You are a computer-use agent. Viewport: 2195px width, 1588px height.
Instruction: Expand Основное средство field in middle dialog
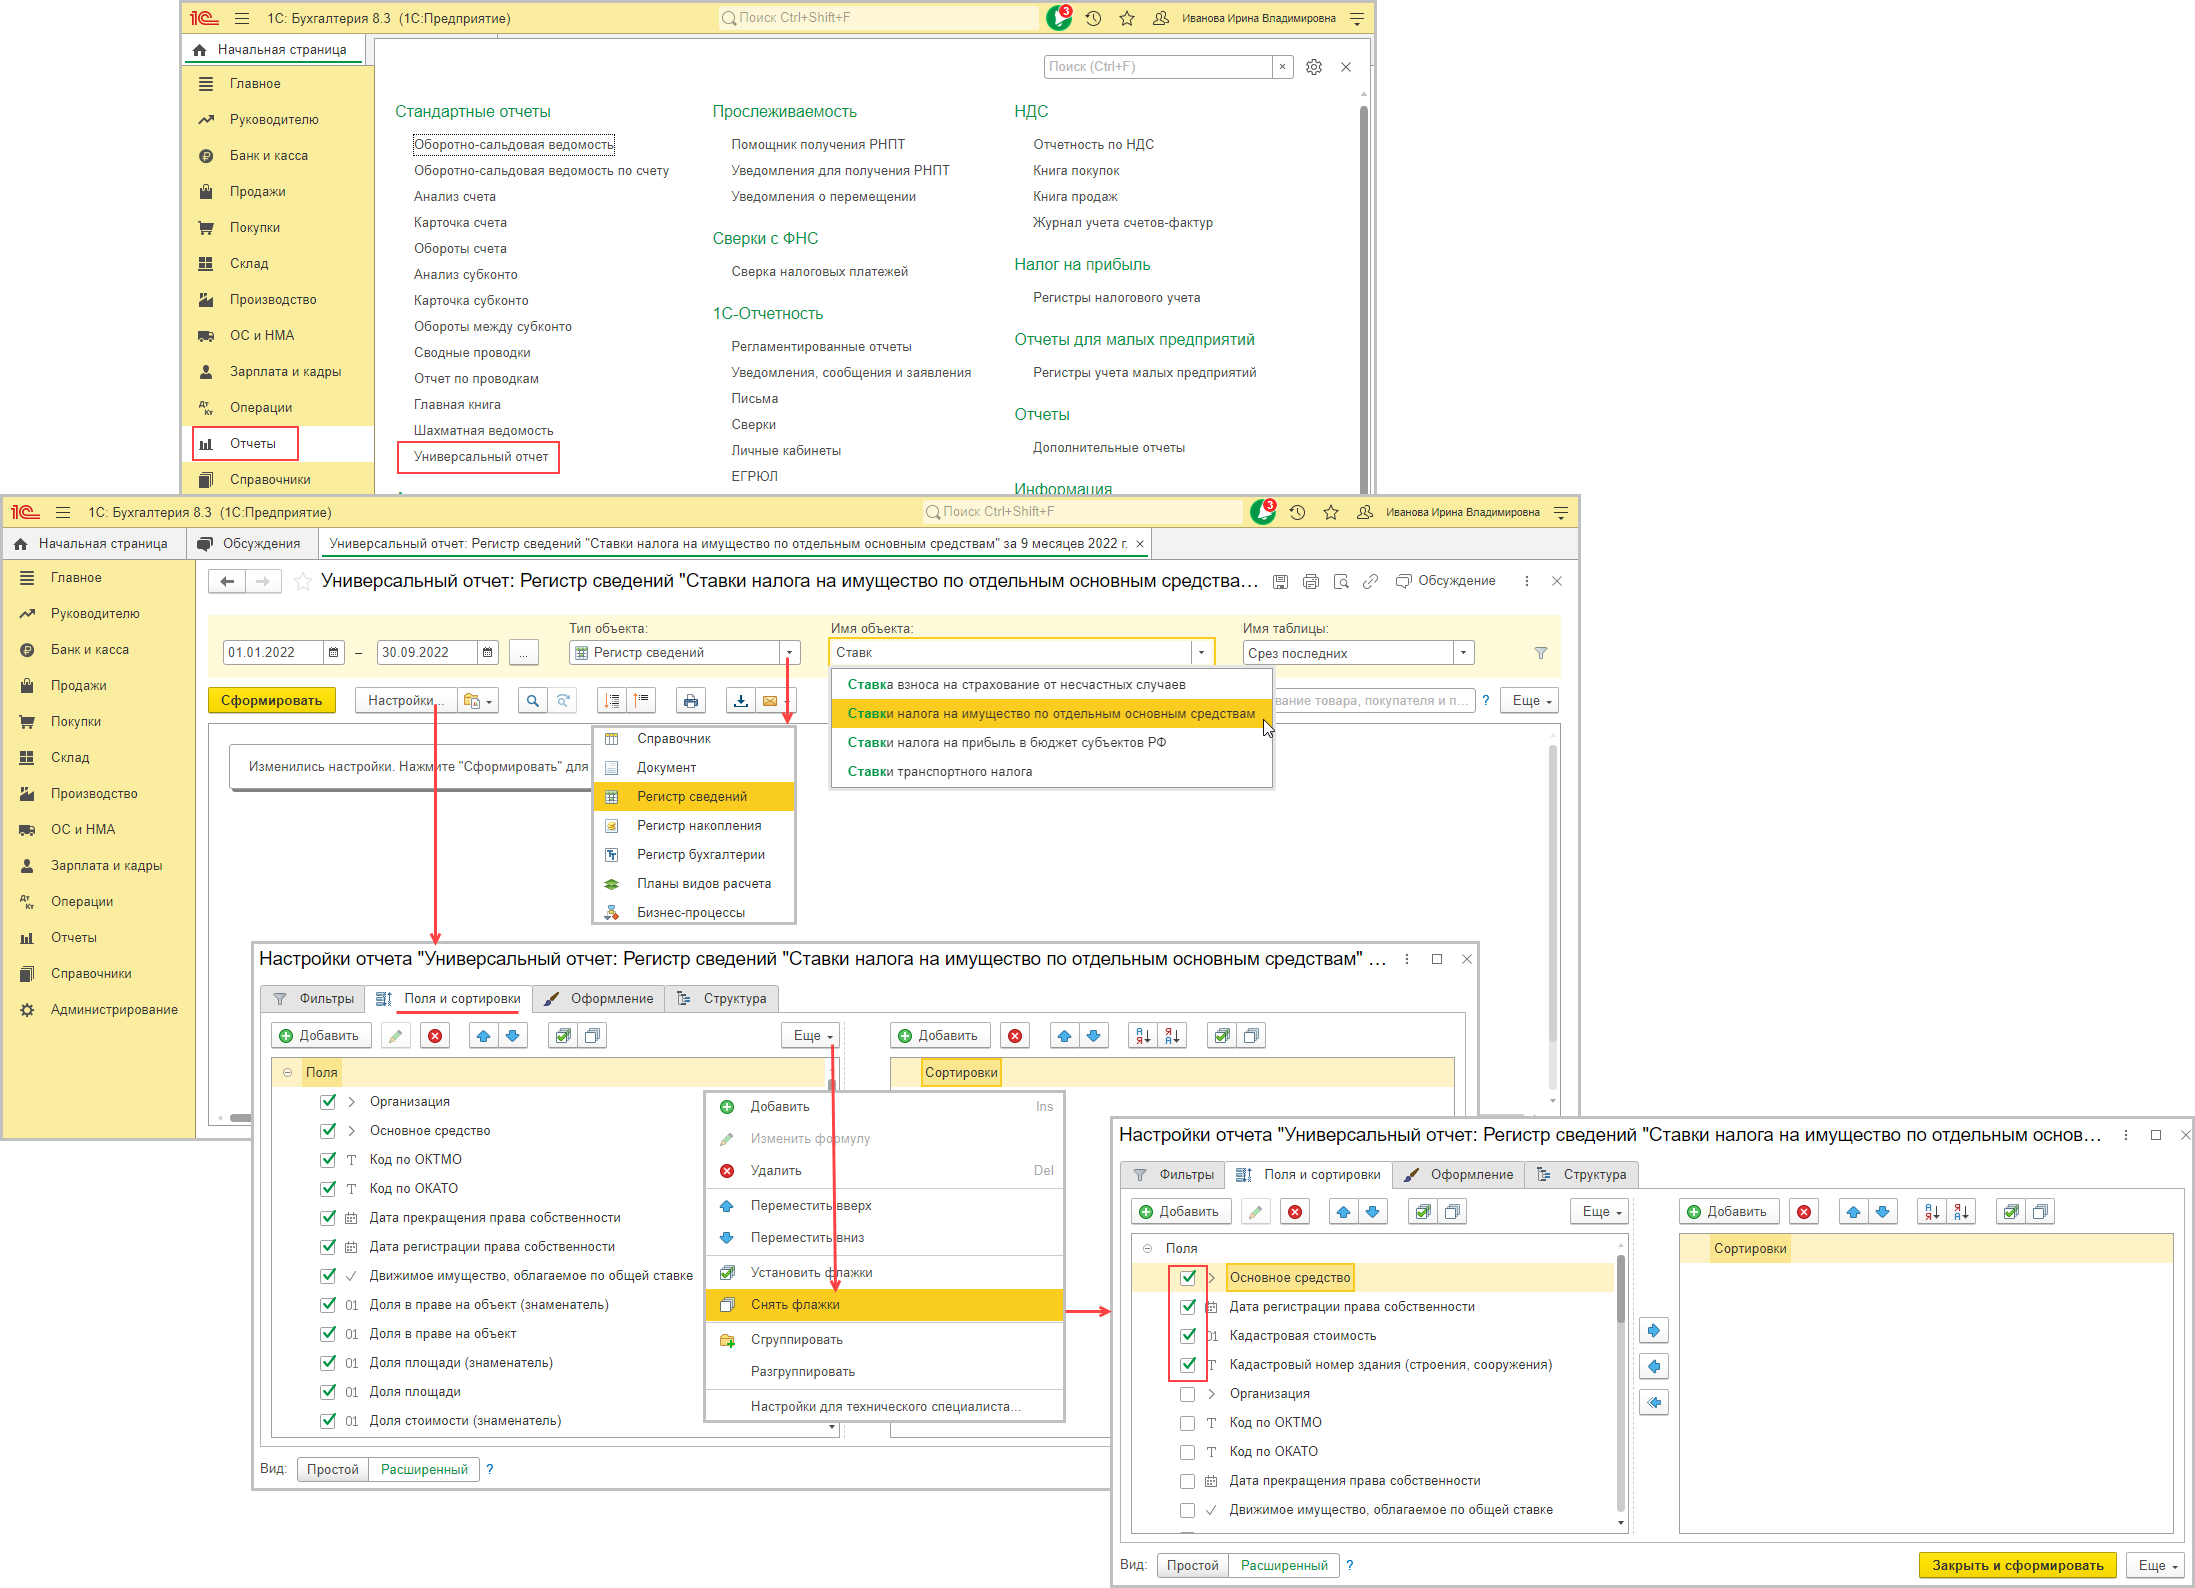point(351,1131)
